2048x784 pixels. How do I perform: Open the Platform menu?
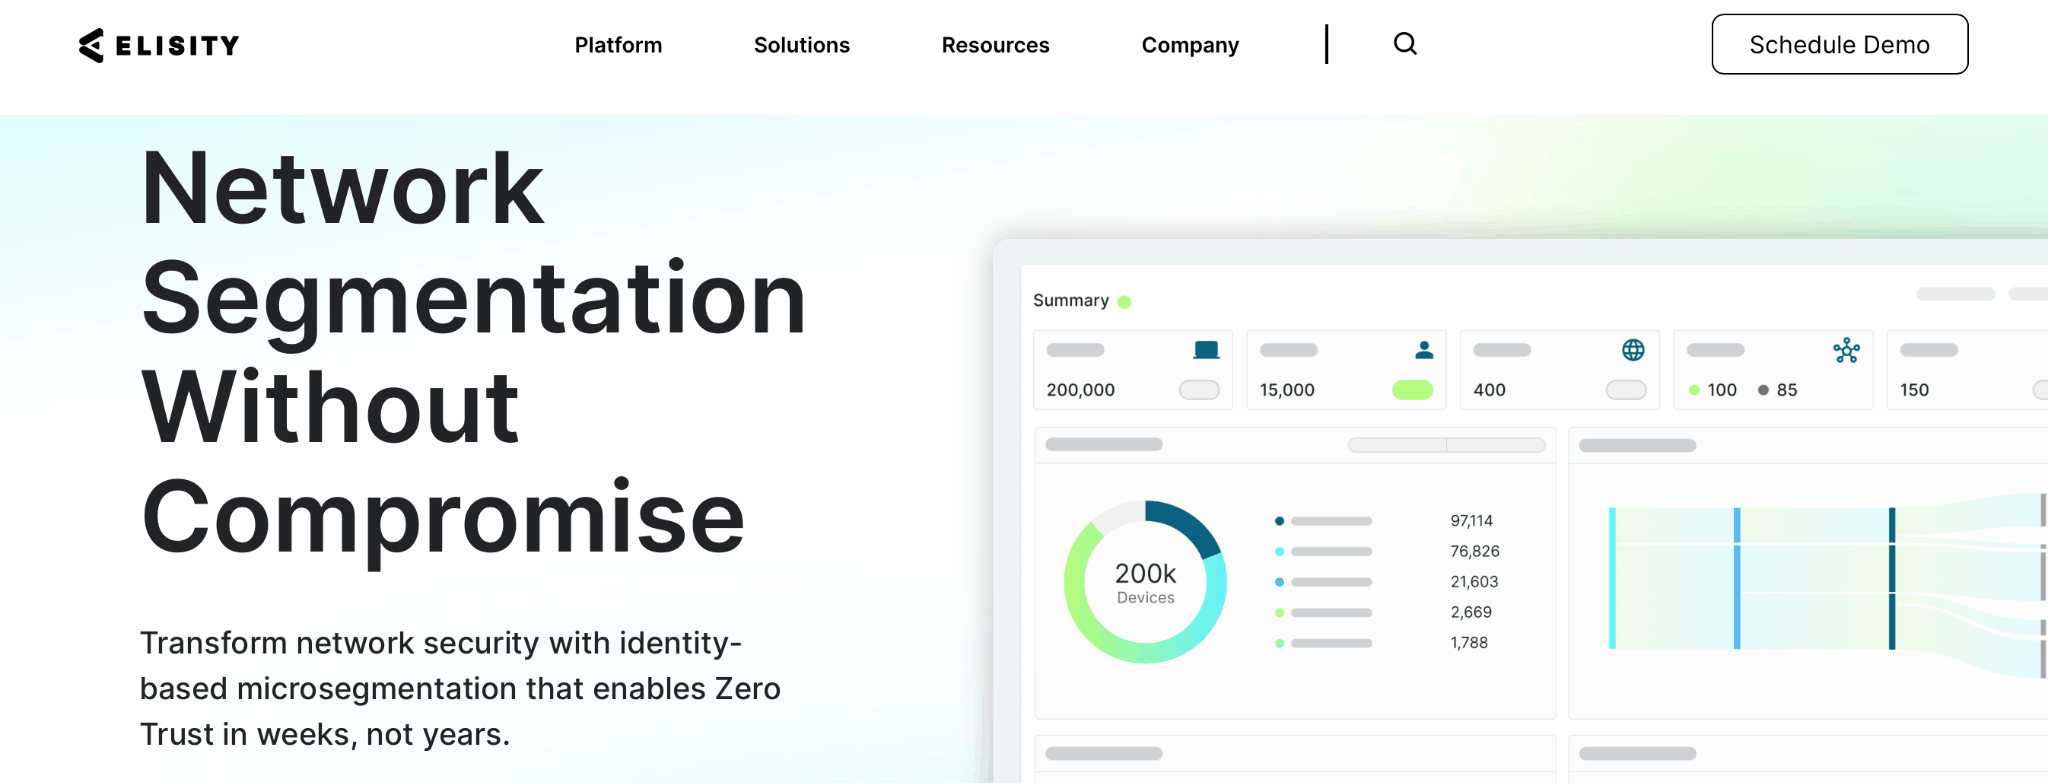[x=618, y=45]
